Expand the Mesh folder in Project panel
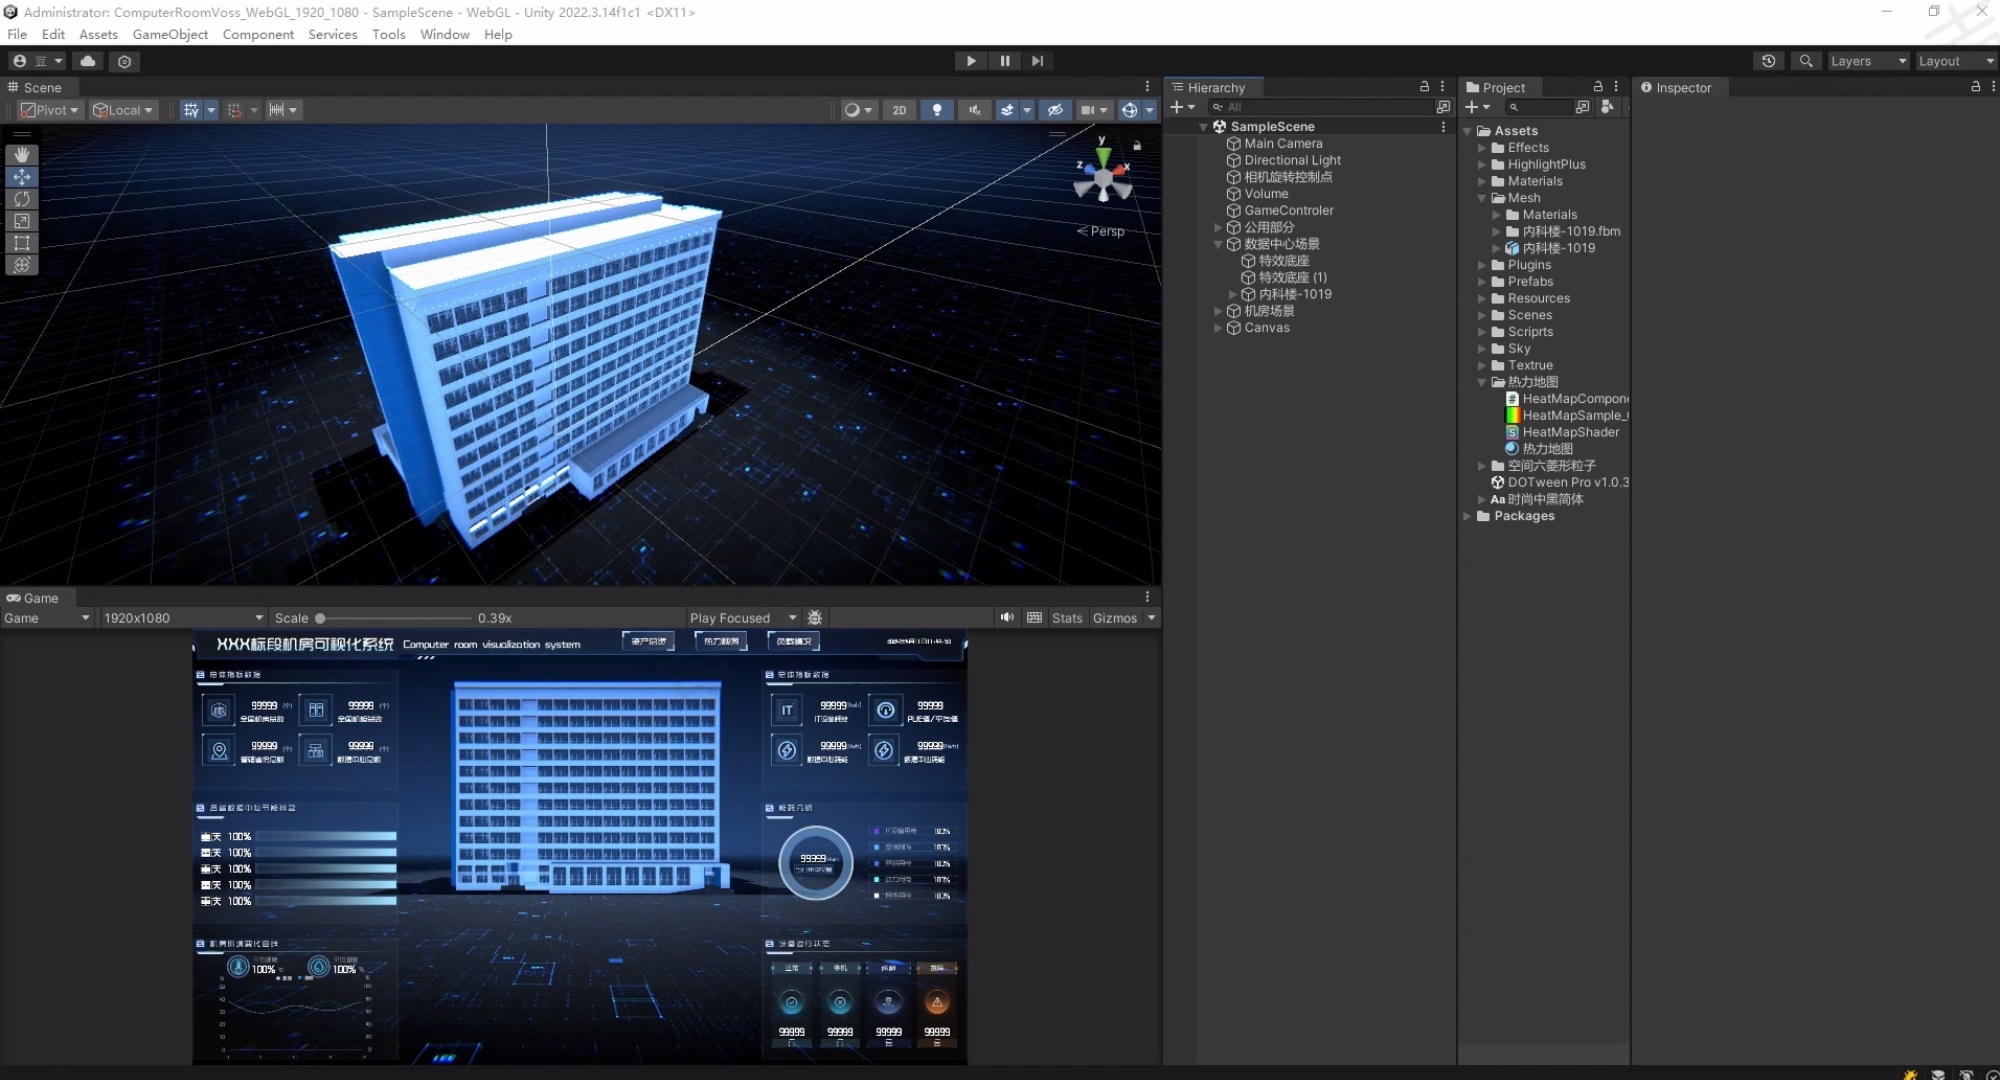 pos(1481,198)
